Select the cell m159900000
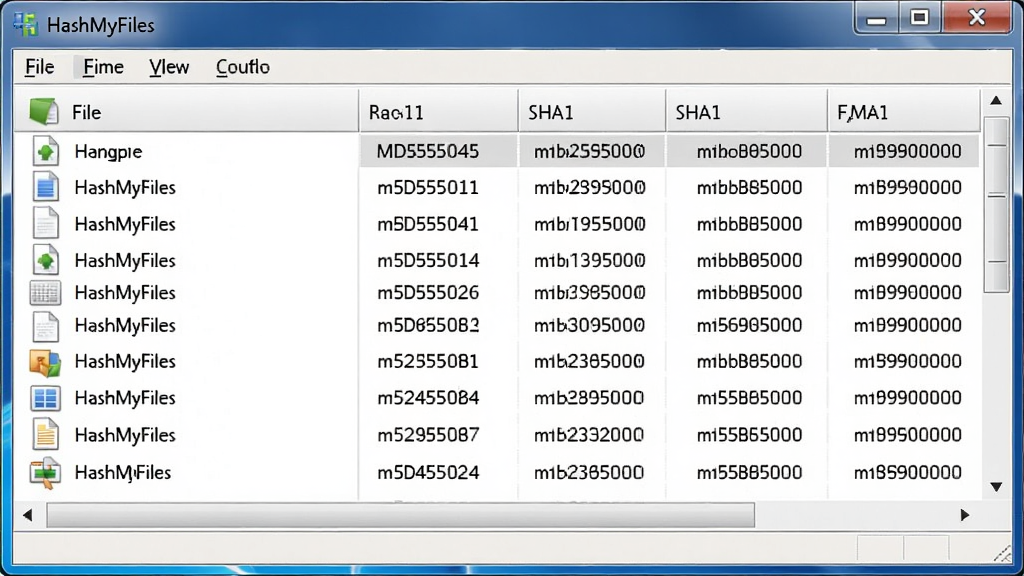Viewport: 1024px width, 576px height. 907,361
